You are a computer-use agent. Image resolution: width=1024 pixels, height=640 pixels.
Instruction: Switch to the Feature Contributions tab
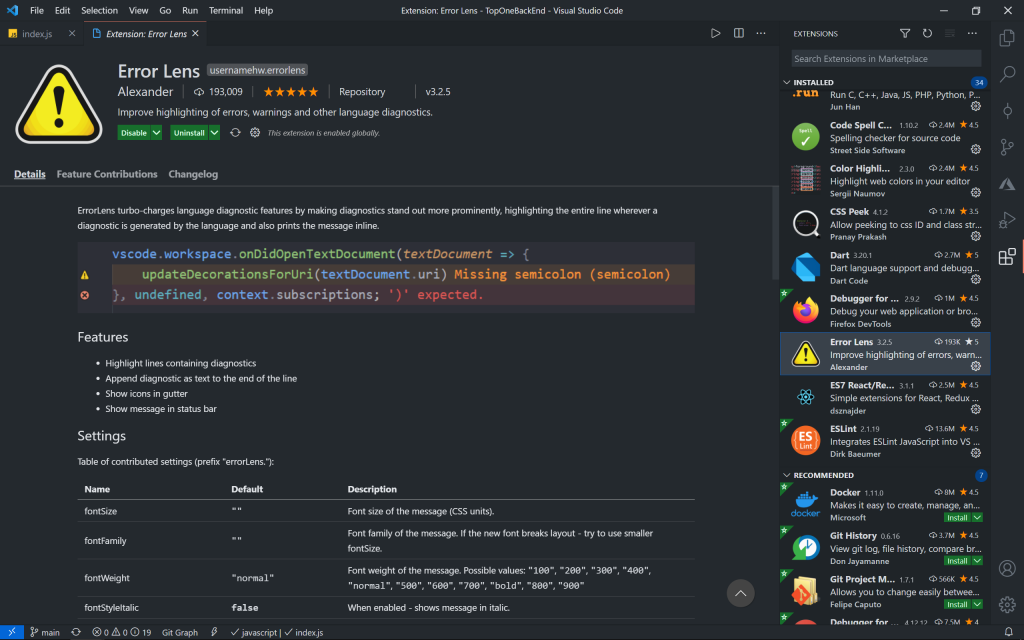pos(107,174)
